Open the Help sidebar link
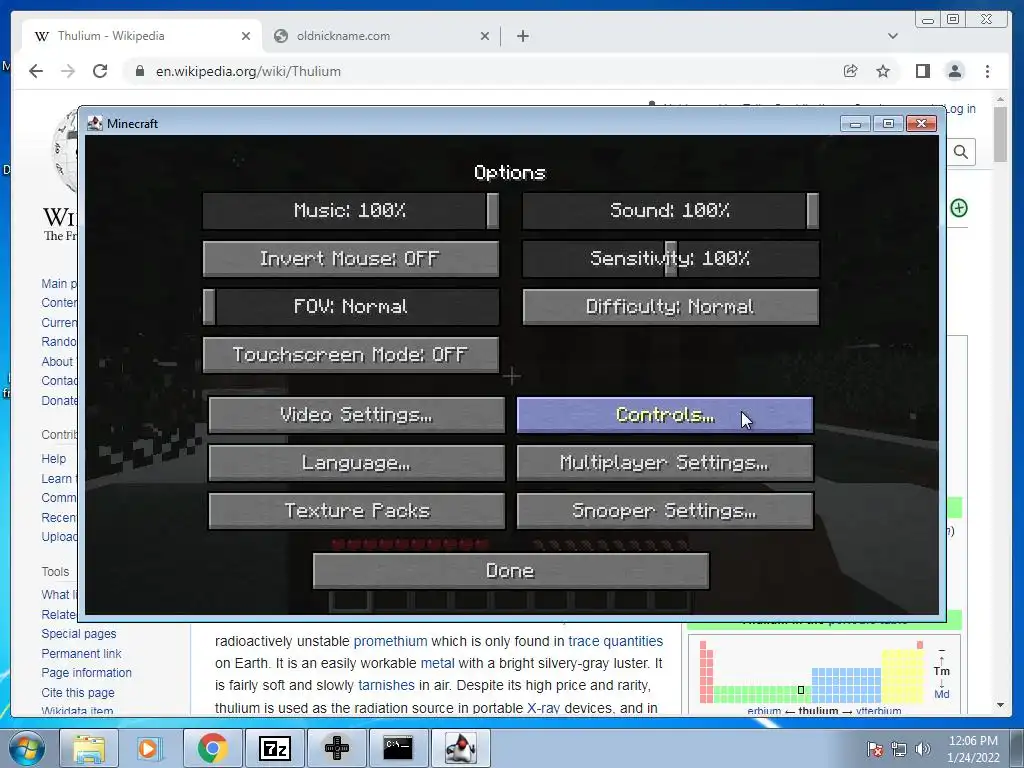The image size is (1024, 768). tap(54, 458)
